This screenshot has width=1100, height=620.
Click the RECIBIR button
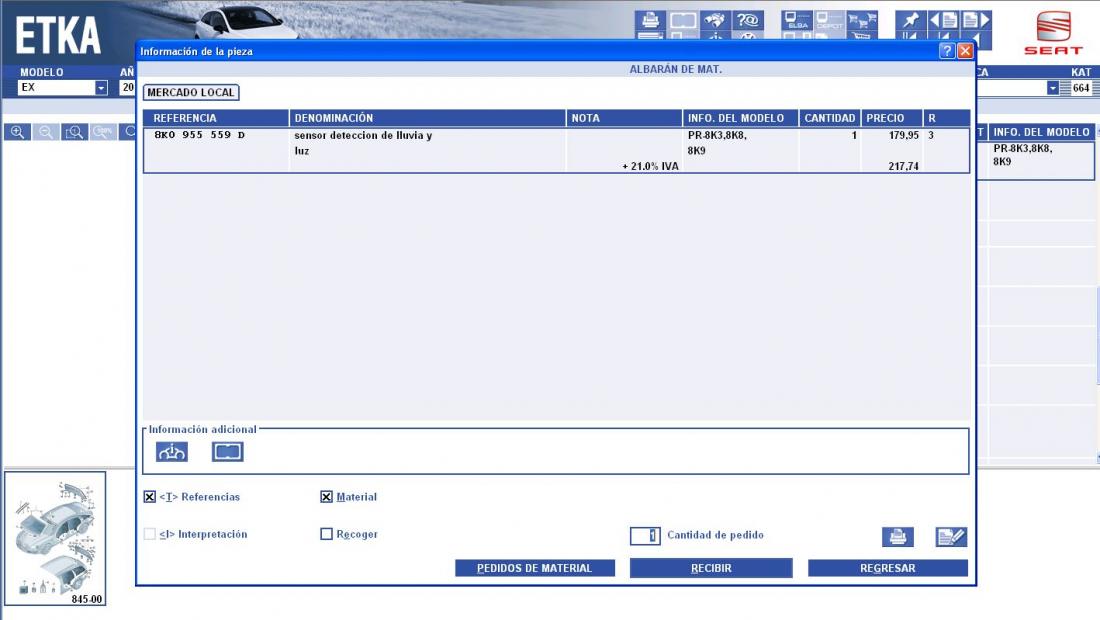point(711,568)
